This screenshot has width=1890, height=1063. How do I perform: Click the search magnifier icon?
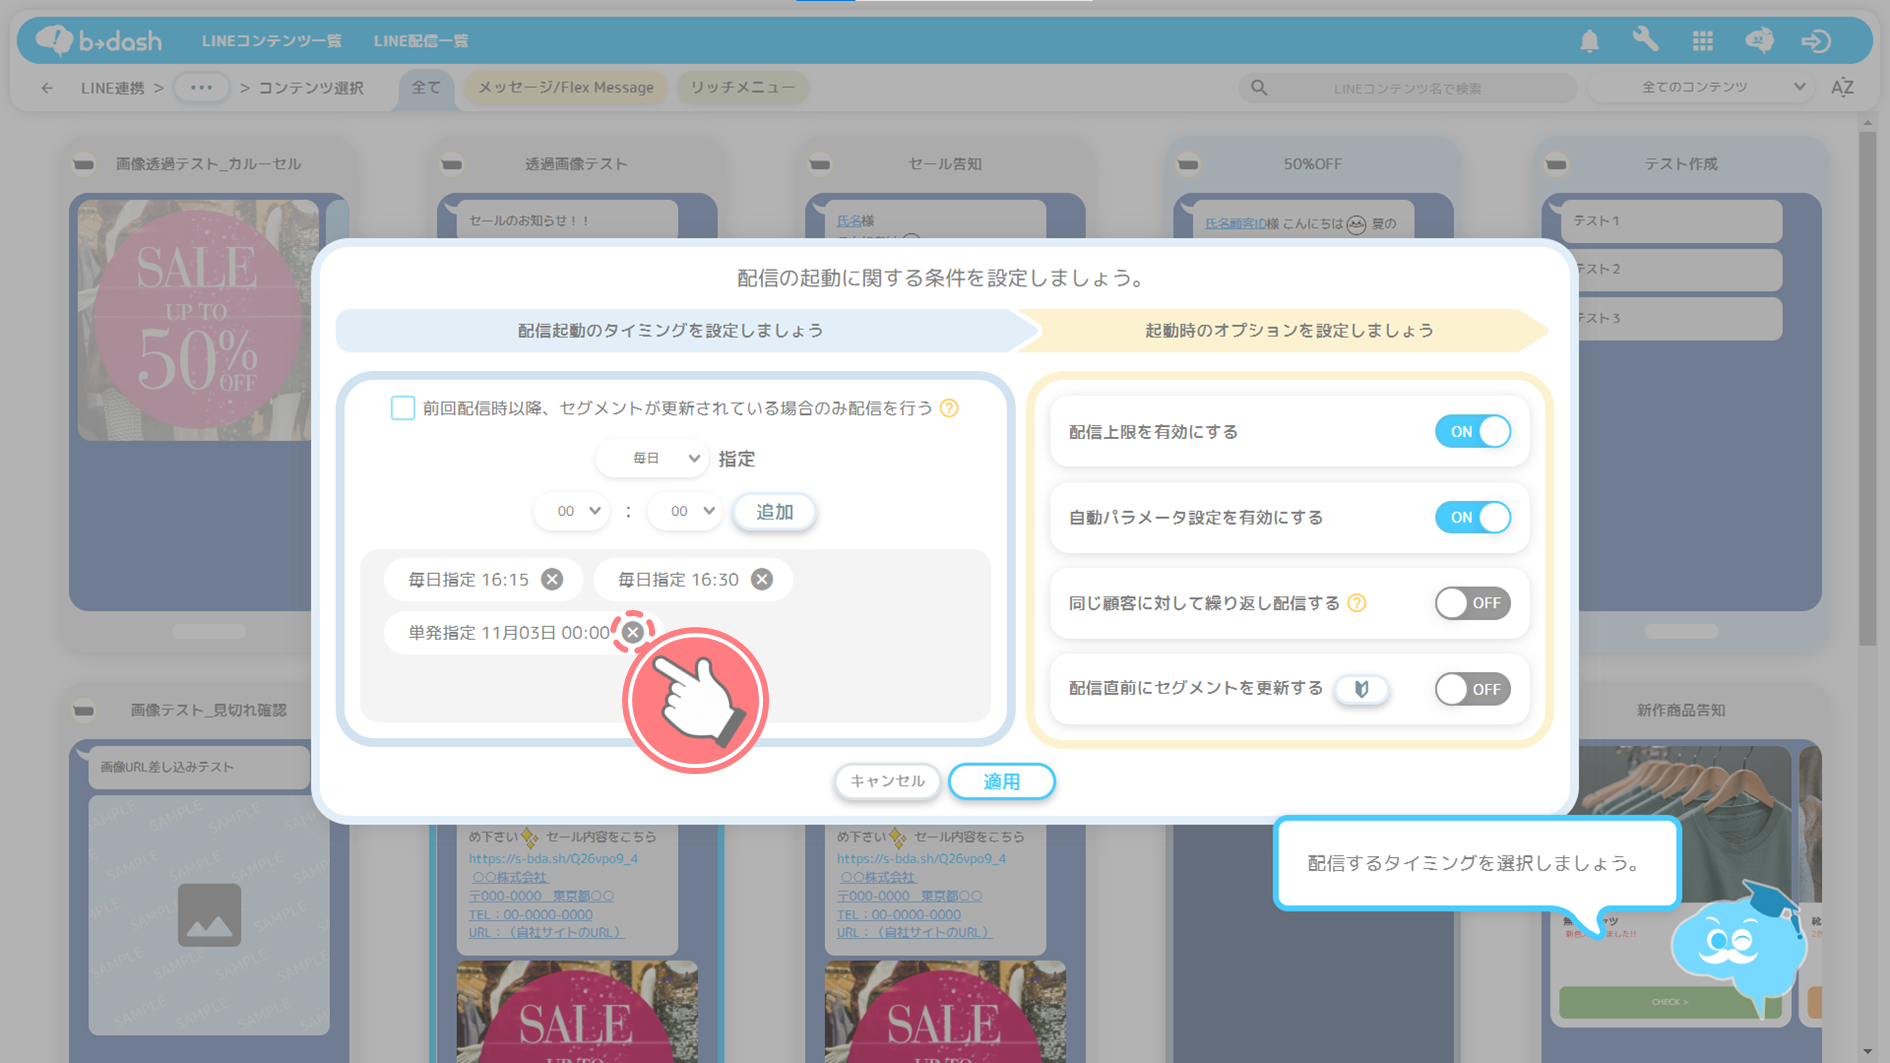1259,88
